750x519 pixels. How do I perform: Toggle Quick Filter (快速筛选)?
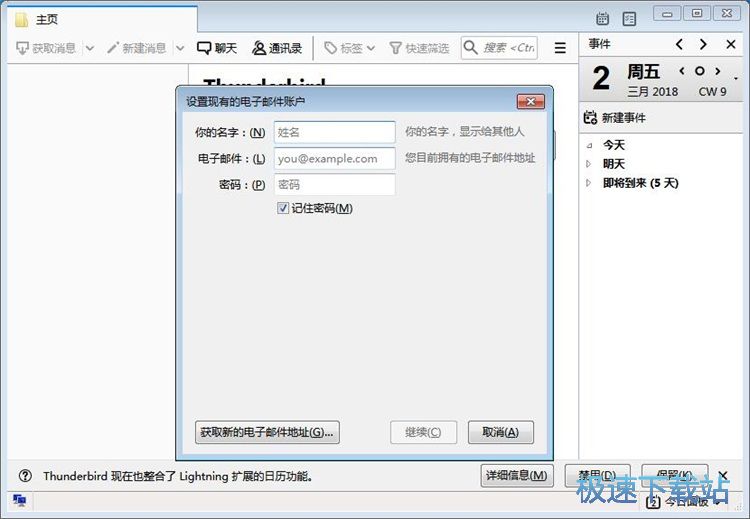coord(419,48)
